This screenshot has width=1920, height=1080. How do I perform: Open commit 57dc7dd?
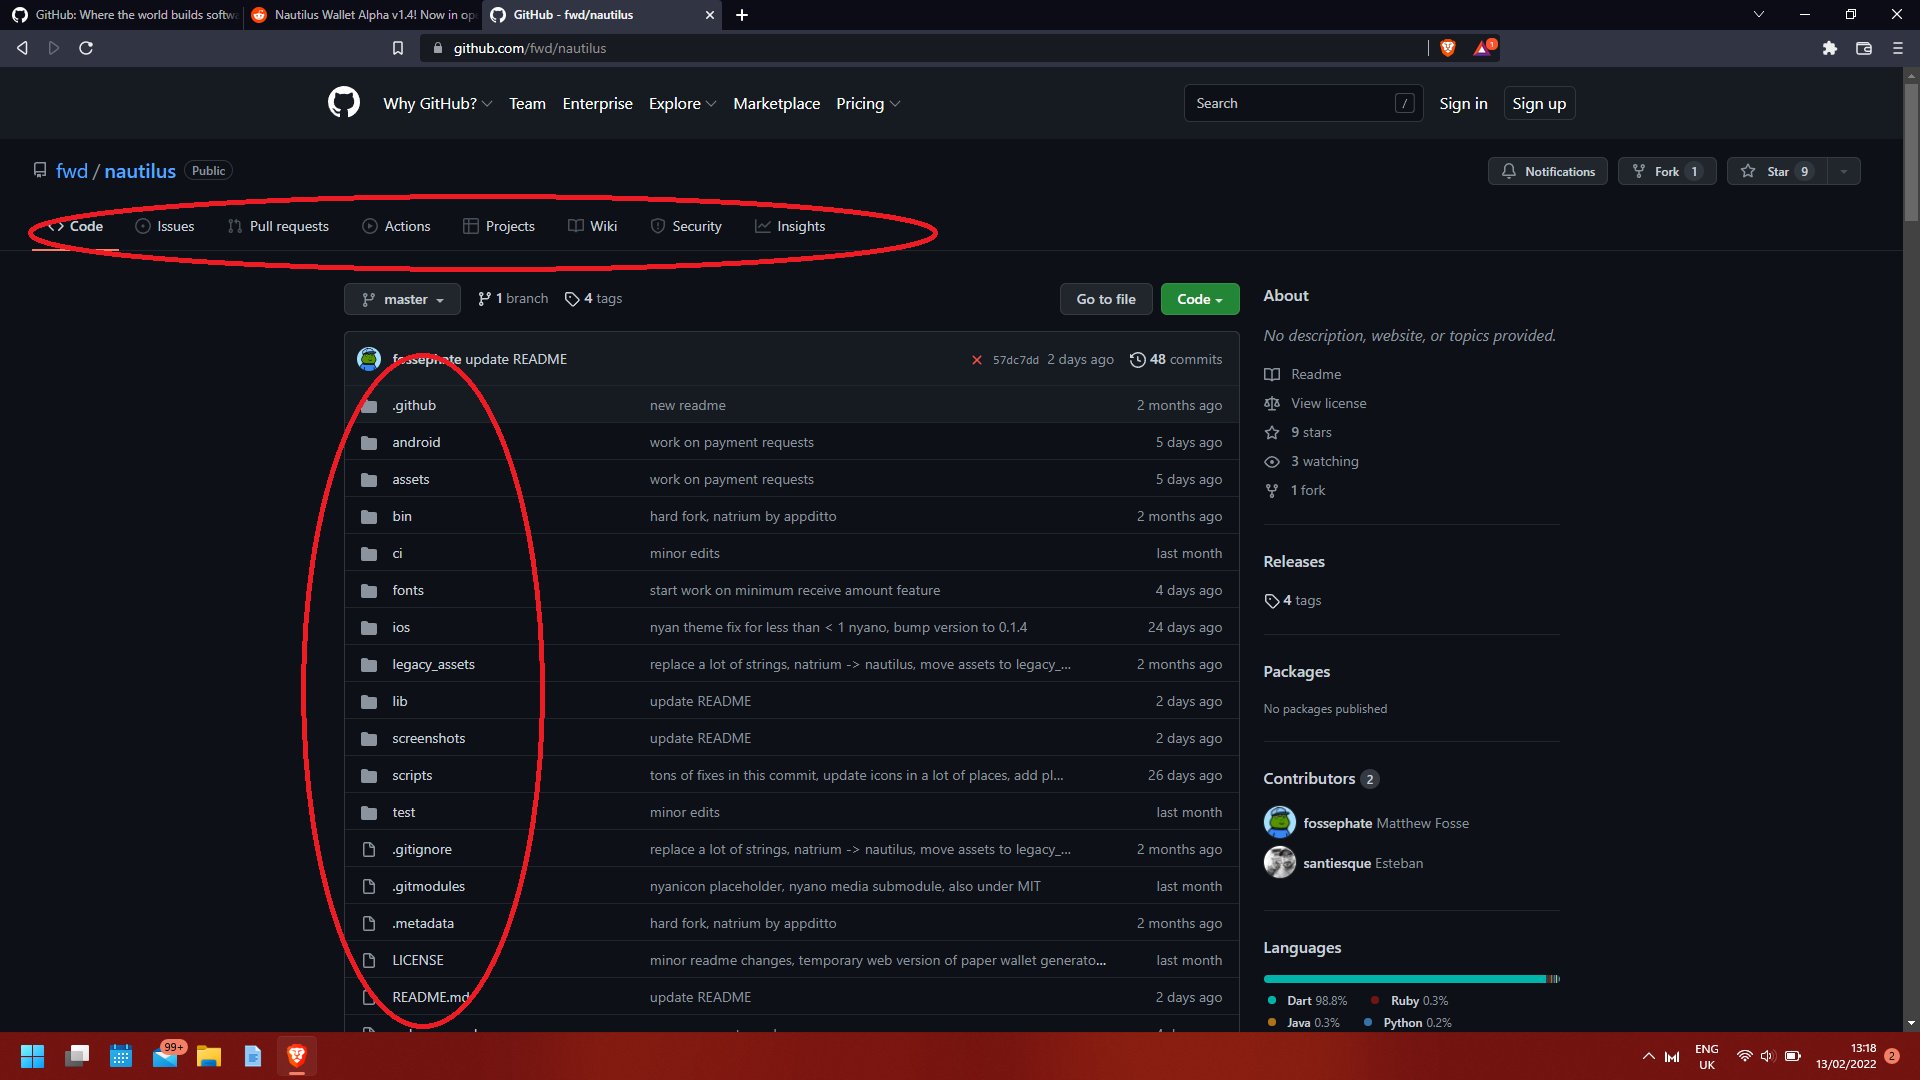[x=1016, y=360]
